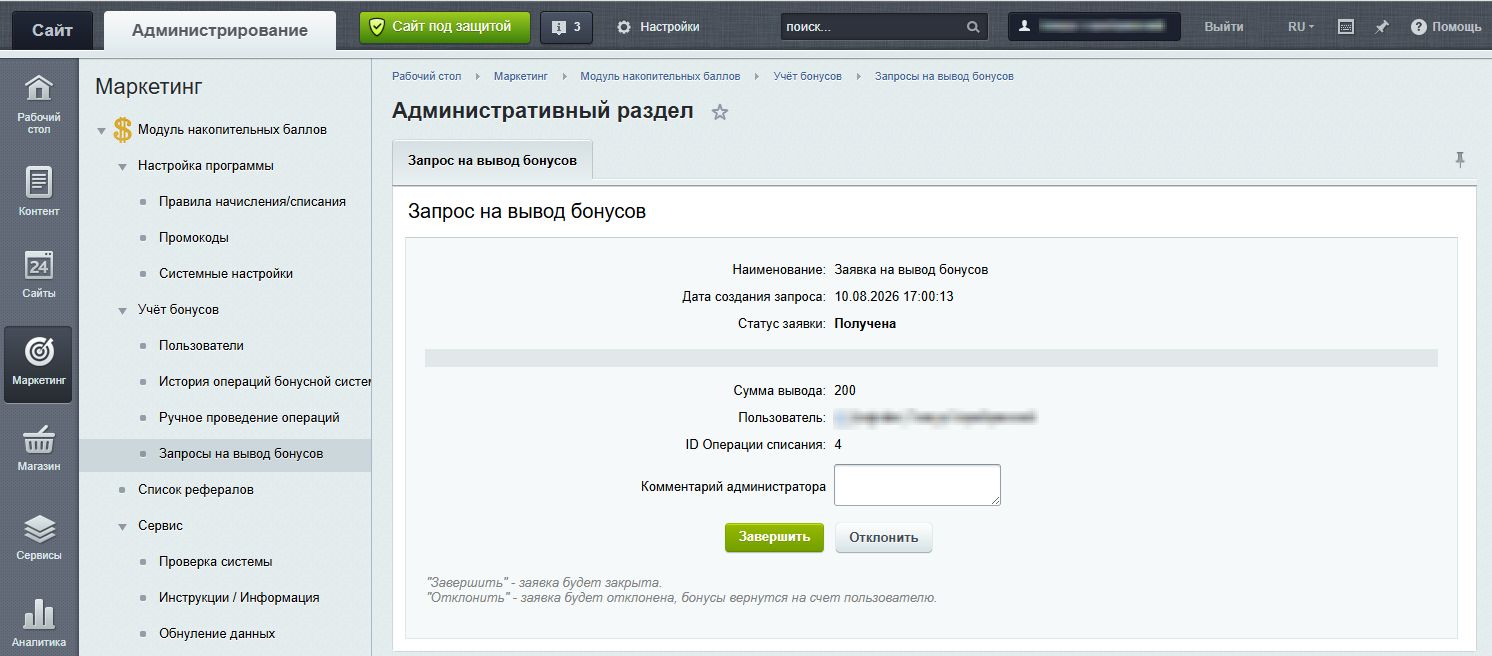Click the dollar icon of Модуль накопительных баллов

point(122,130)
